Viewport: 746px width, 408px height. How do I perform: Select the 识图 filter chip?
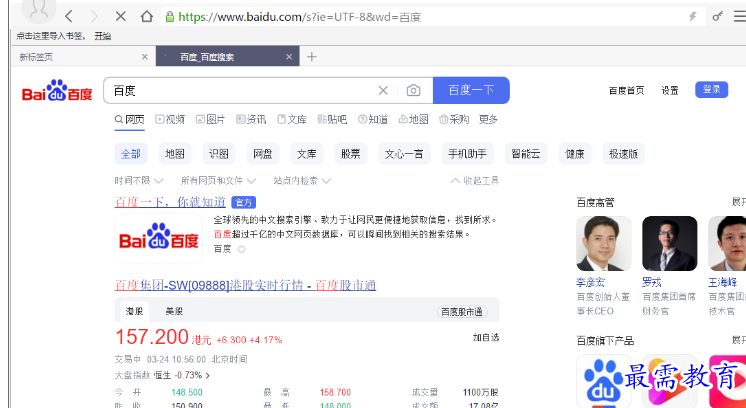219,154
